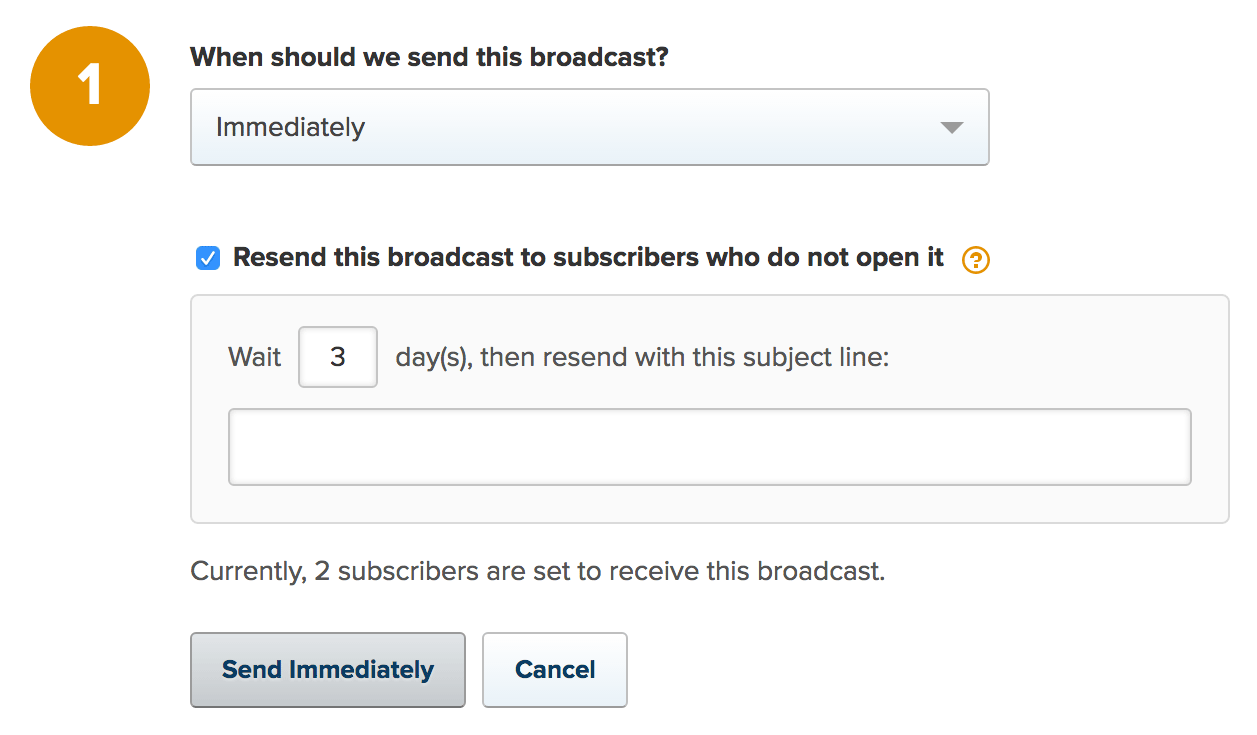
Task: Uncheck the resend broadcast checkbox
Action: click(208, 259)
